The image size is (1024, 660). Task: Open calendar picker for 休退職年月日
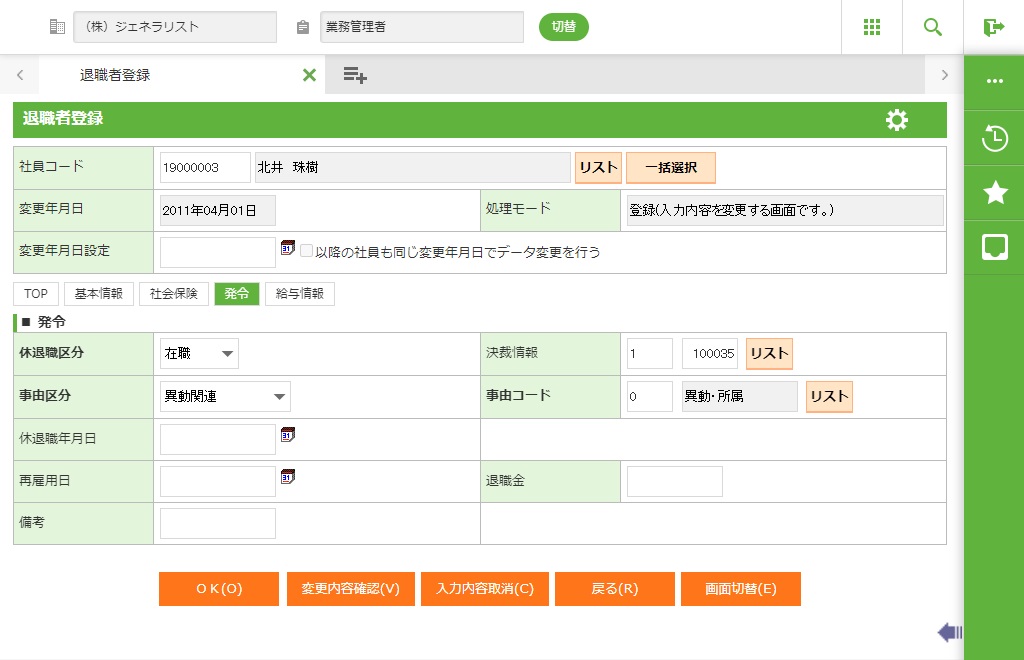(x=288, y=435)
